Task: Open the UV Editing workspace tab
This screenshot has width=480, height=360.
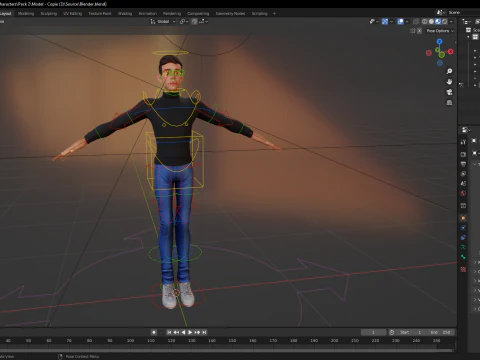Action: [73, 14]
